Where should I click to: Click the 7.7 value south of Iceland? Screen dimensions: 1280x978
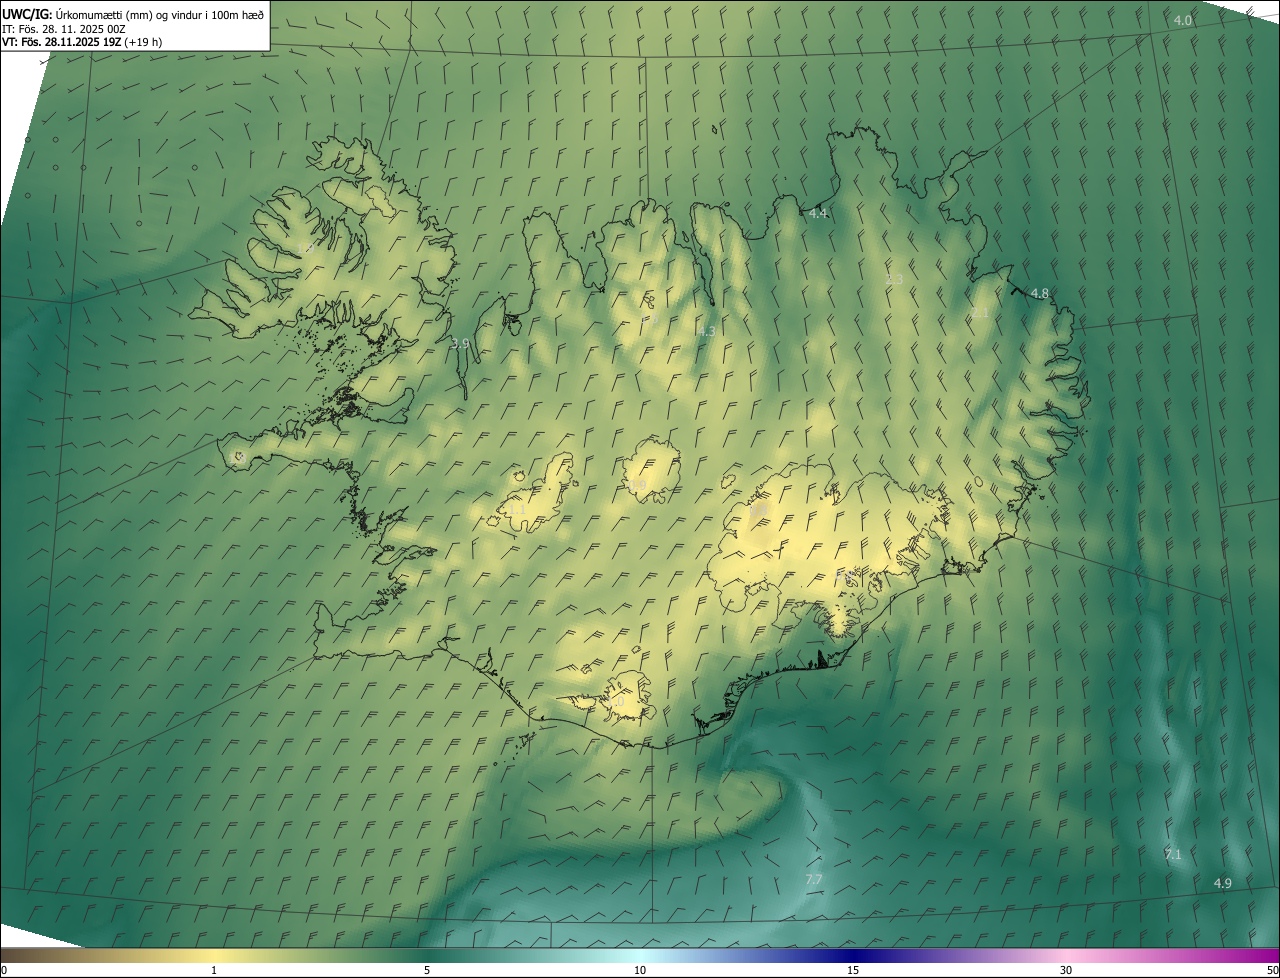click(x=814, y=880)
